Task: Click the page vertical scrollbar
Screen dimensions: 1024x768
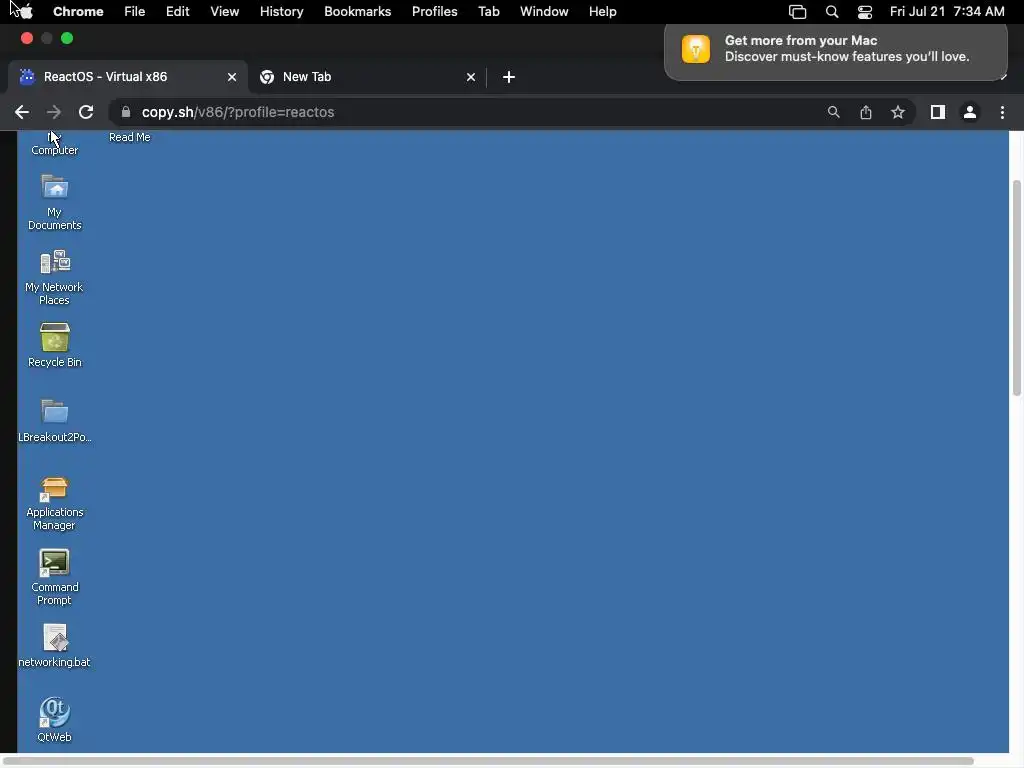Action: tap(1016, 287)
